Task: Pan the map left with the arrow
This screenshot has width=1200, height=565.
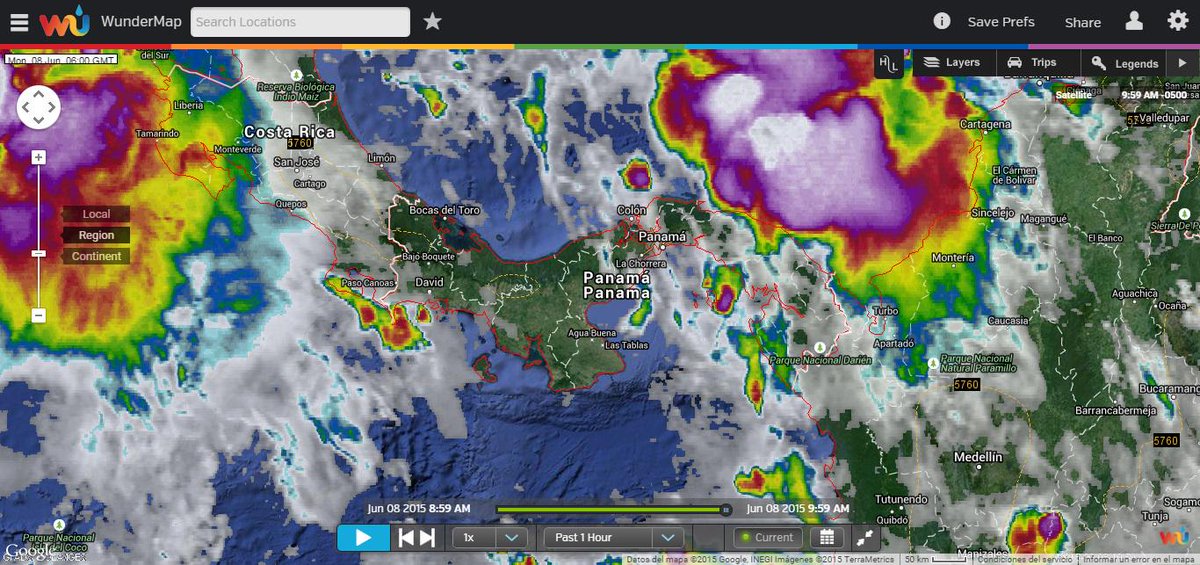Action: (24, 106)
